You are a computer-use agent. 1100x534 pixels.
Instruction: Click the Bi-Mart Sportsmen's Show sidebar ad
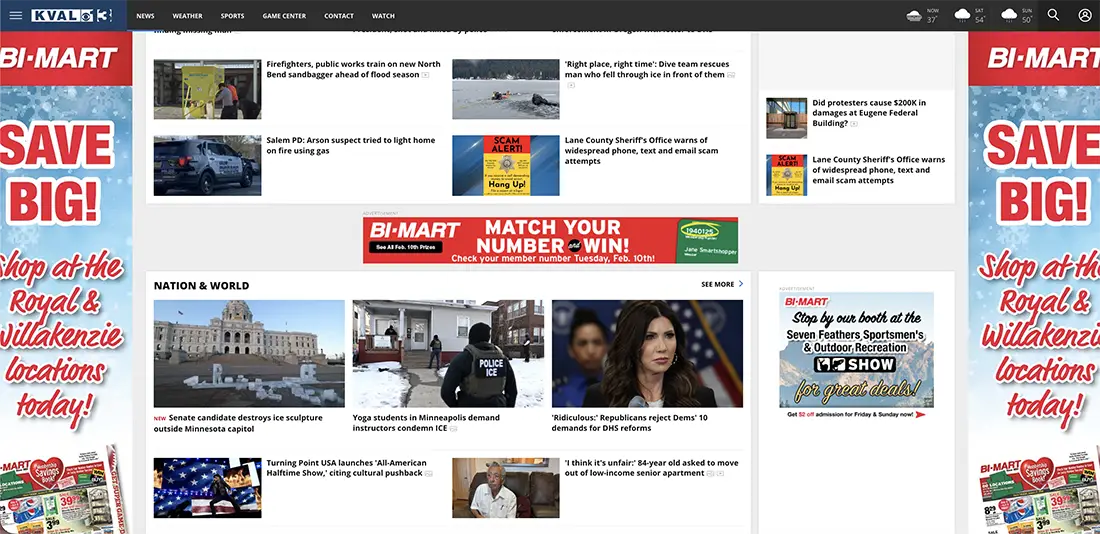pos(857,355)
